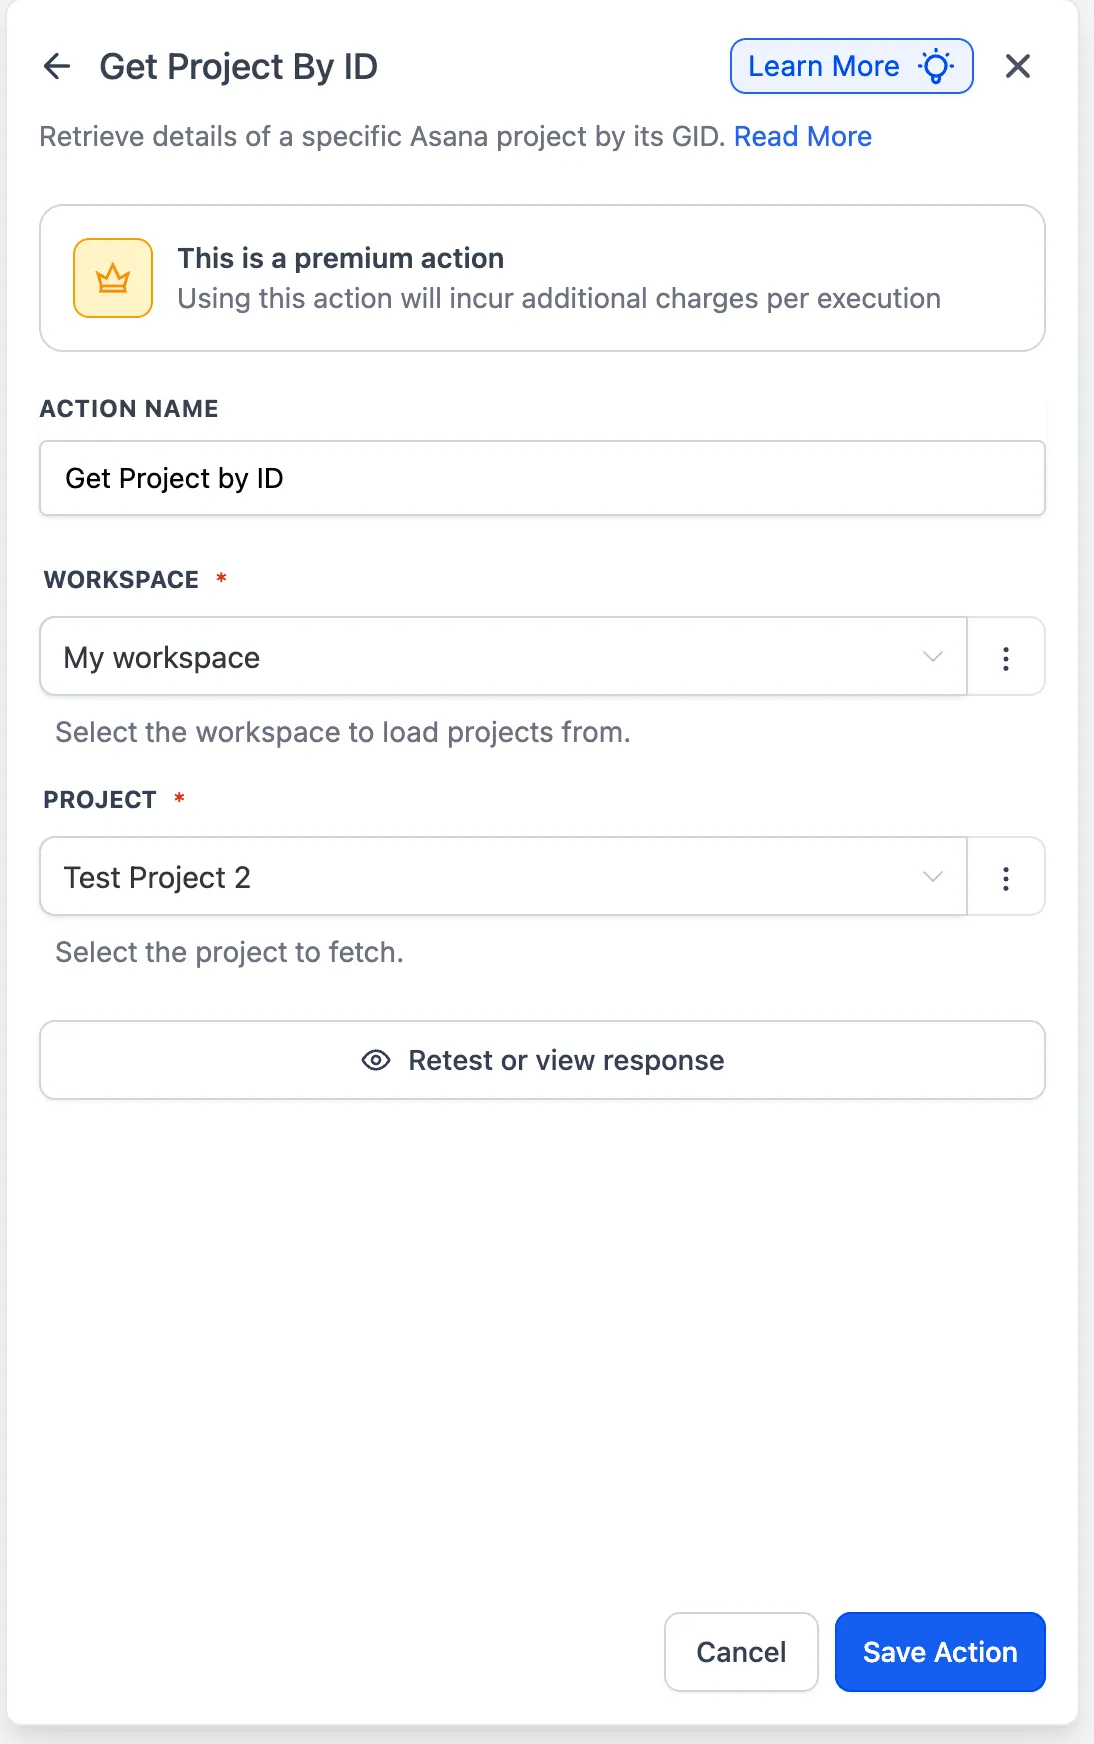Click the WORKSPACE field label

(121, 580)
